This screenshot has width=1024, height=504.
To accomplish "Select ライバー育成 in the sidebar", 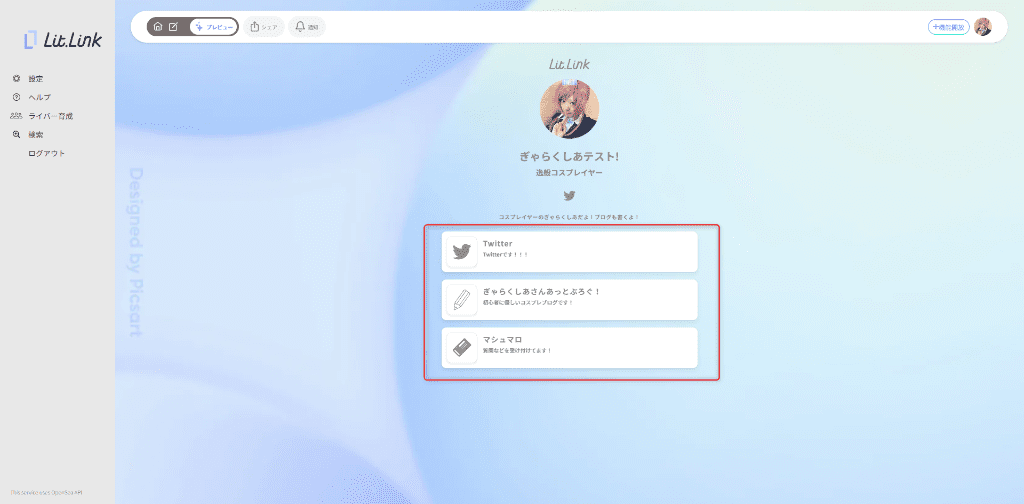I will [50, 116].
